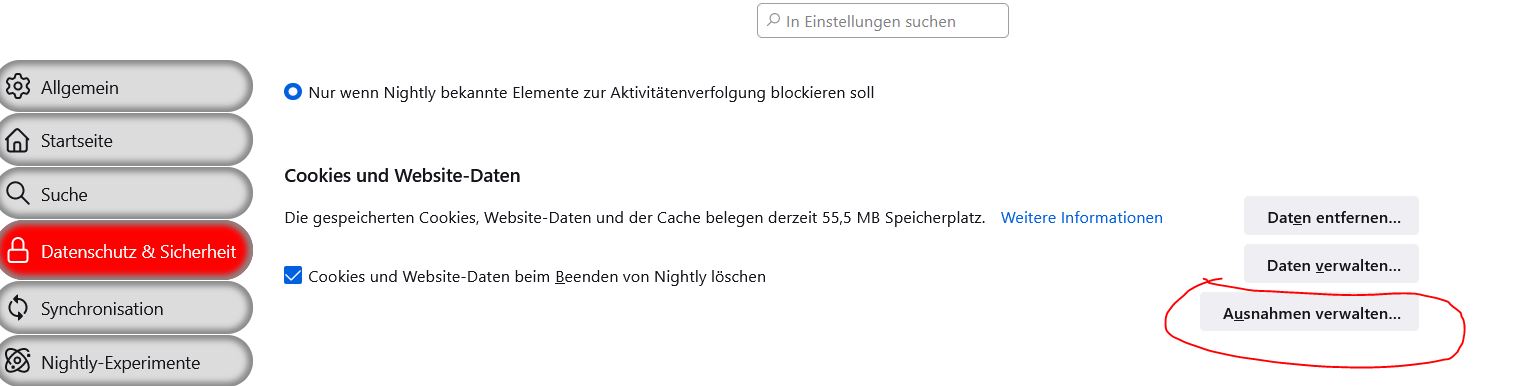Screen dimensions: 1514x386
Task: Click the circular arrows icon beside Synchronisation
Action: pyautogui.click(x=18, y=309)
